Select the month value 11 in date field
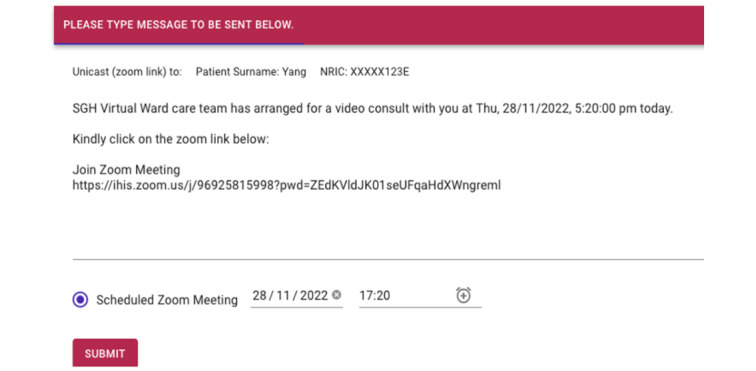The width and height of the screenshot is (756, 371). 283,295
